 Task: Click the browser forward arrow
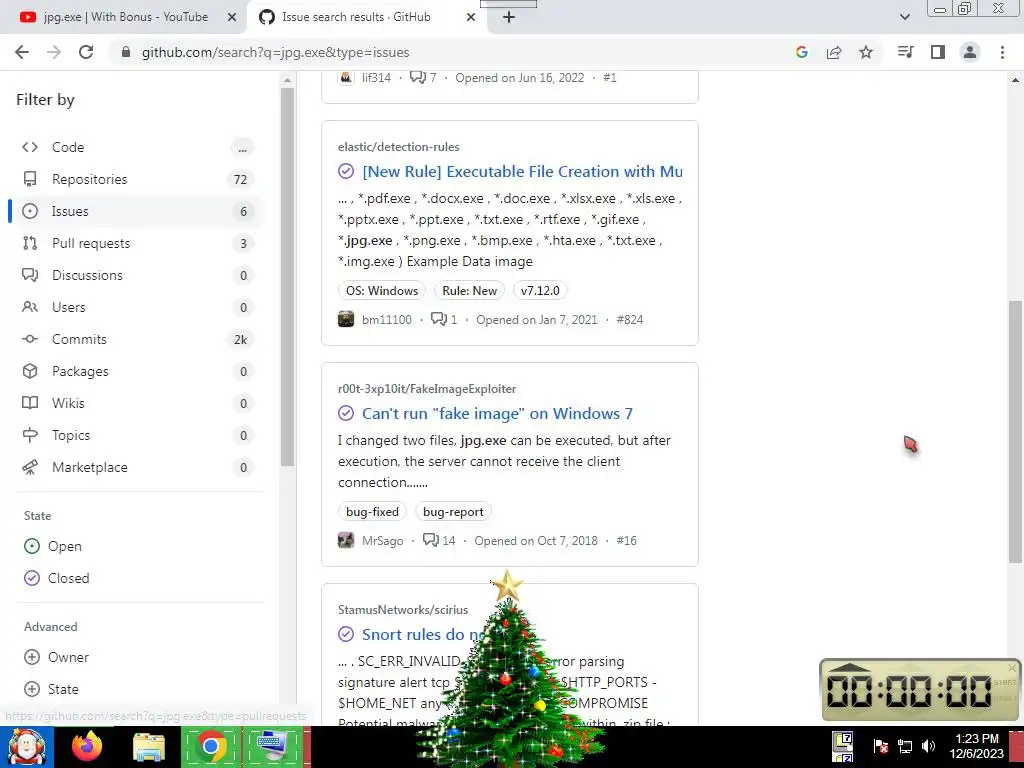tap(54, 52)
